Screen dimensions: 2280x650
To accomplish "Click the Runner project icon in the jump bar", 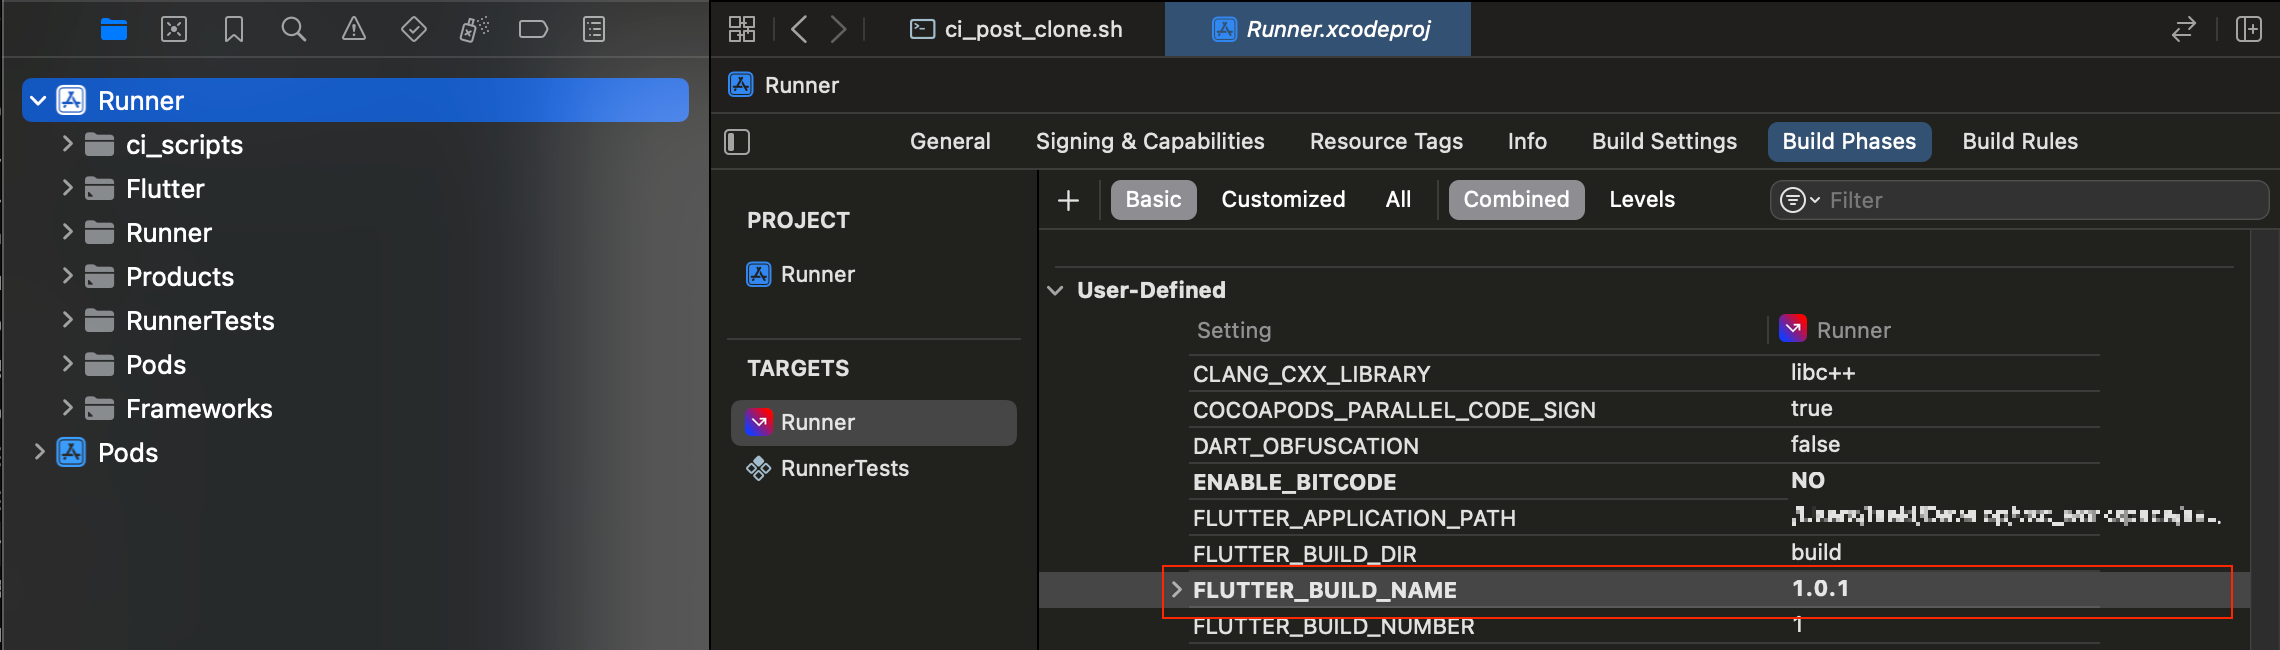I will click(741, 85).
